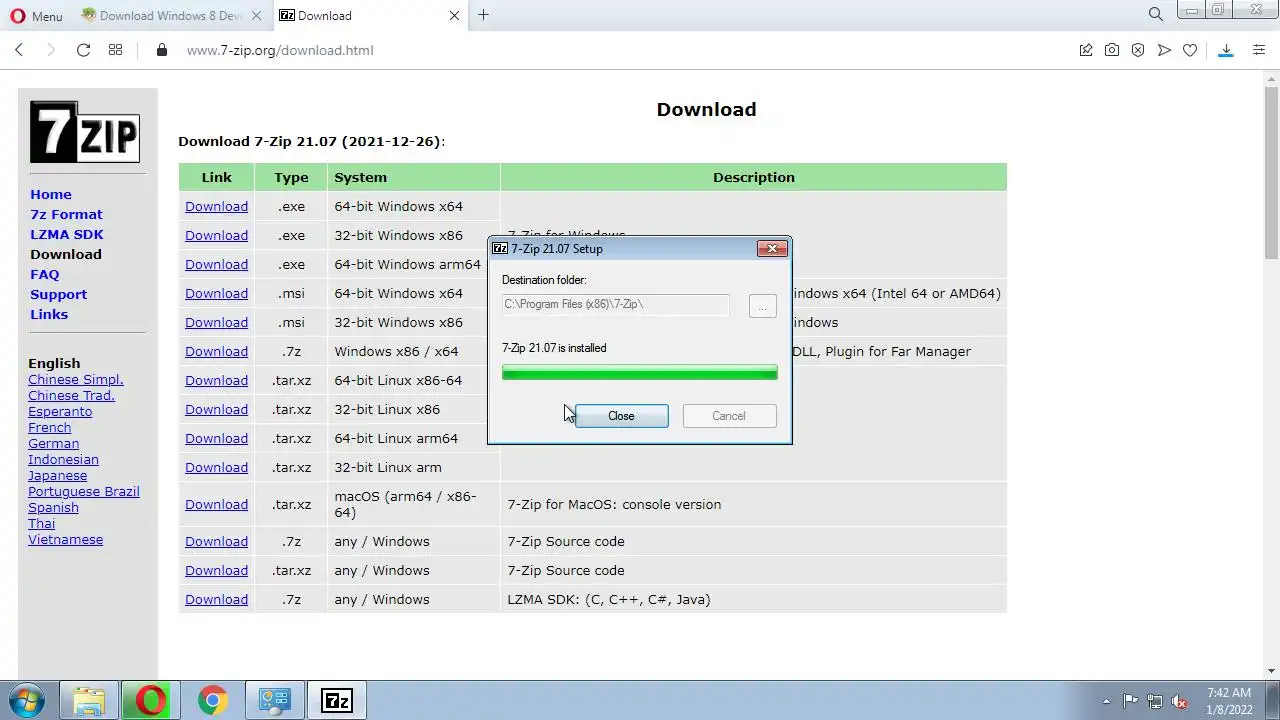The height and width of the screenshot is (720, 1280).
Task: Open the tab search magnifier
Action: [x=1156, y=15]
